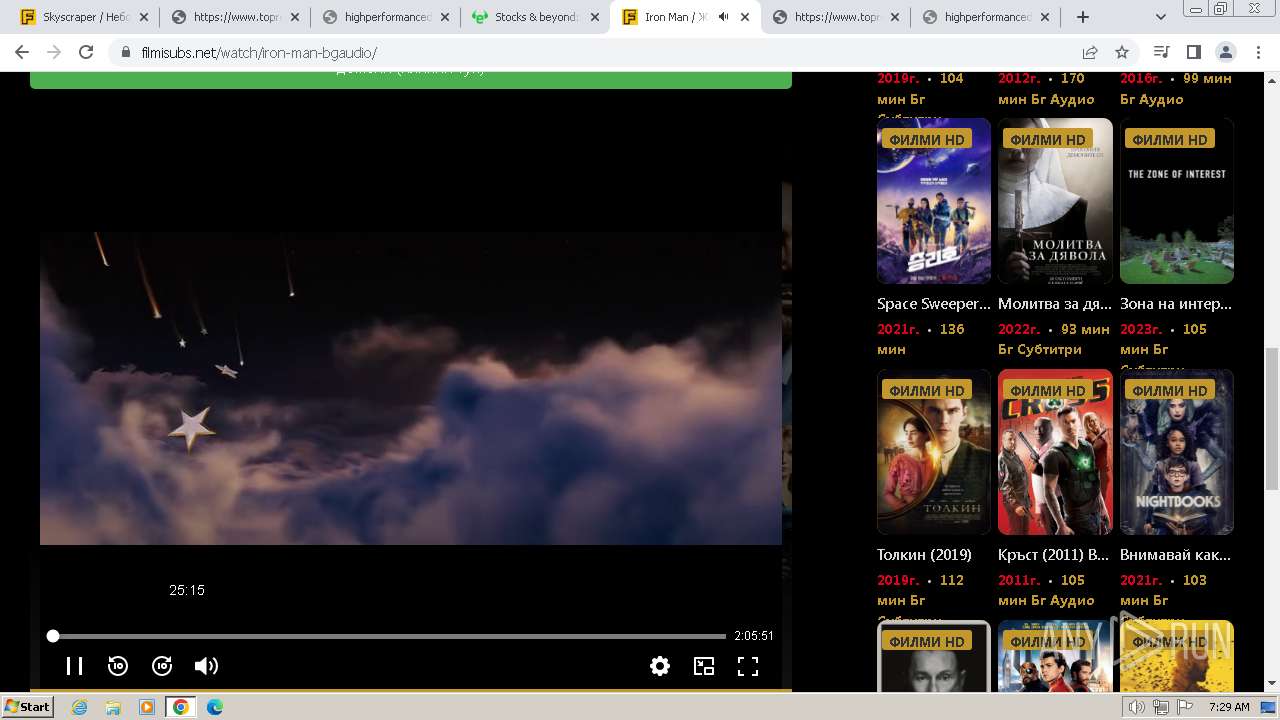Click the ФИЛМИ HD badge on Толкин

click(927, 391)
